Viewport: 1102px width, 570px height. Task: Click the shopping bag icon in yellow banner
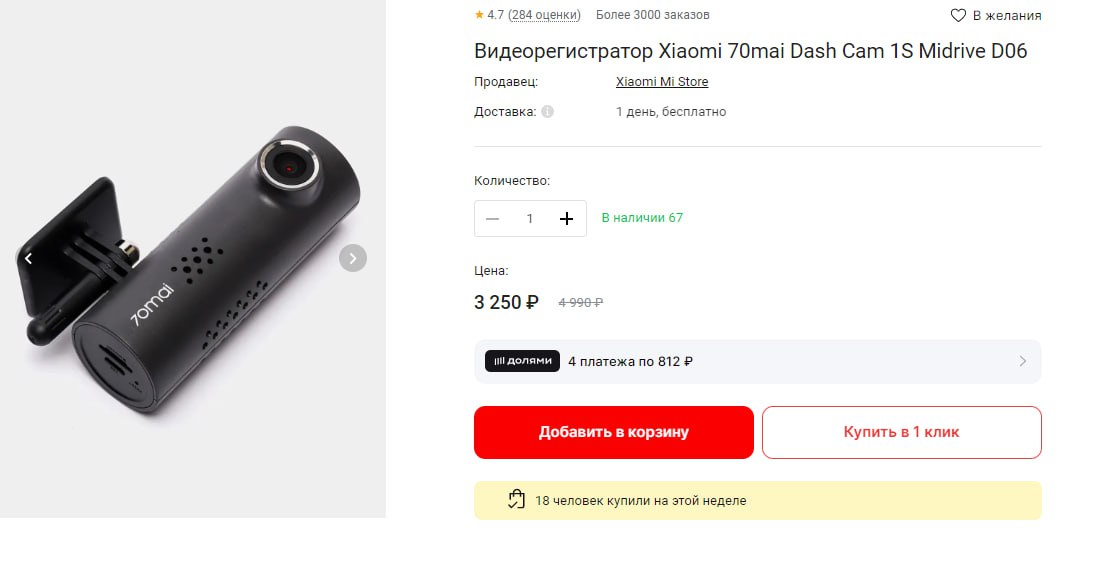pos(516,500)
